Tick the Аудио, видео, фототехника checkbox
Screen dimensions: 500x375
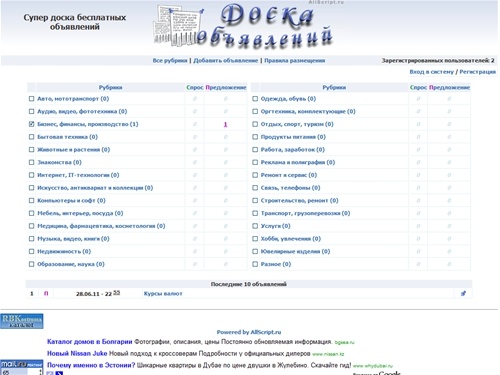click(31, 111)
